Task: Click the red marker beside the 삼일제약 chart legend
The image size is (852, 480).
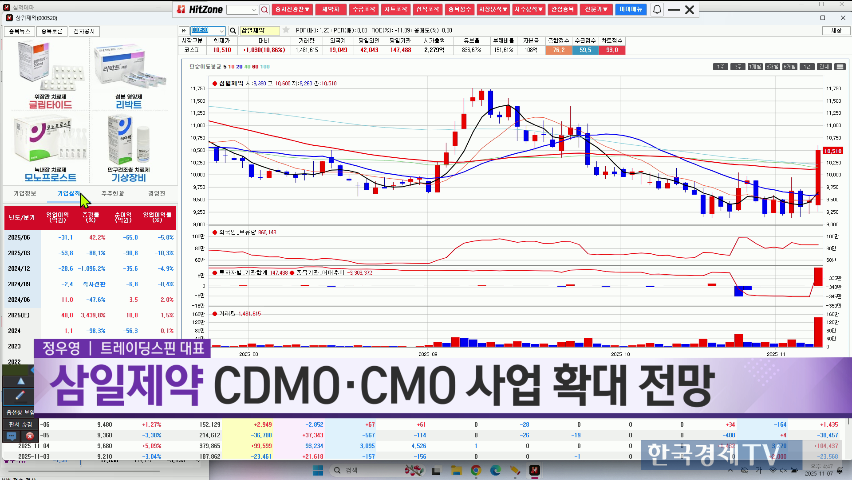Action: pos(212,84)
